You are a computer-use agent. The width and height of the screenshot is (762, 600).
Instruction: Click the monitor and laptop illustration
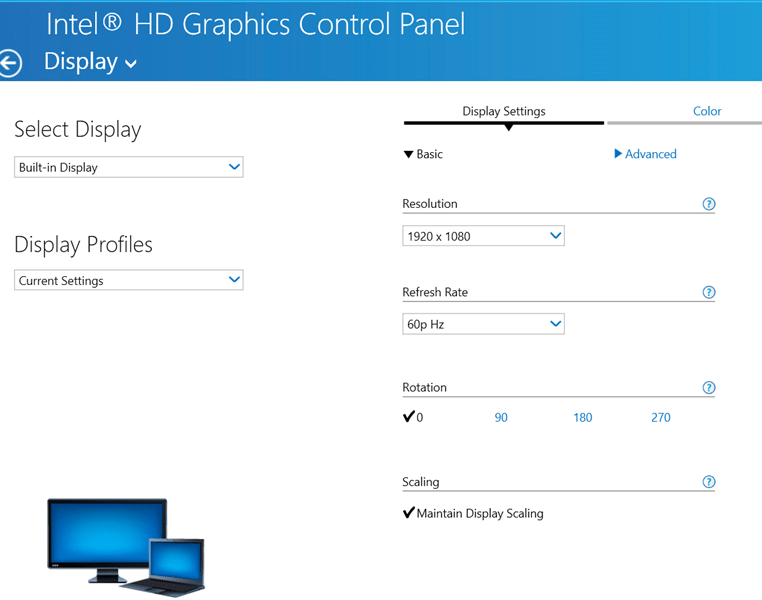(x=126, y=547)
